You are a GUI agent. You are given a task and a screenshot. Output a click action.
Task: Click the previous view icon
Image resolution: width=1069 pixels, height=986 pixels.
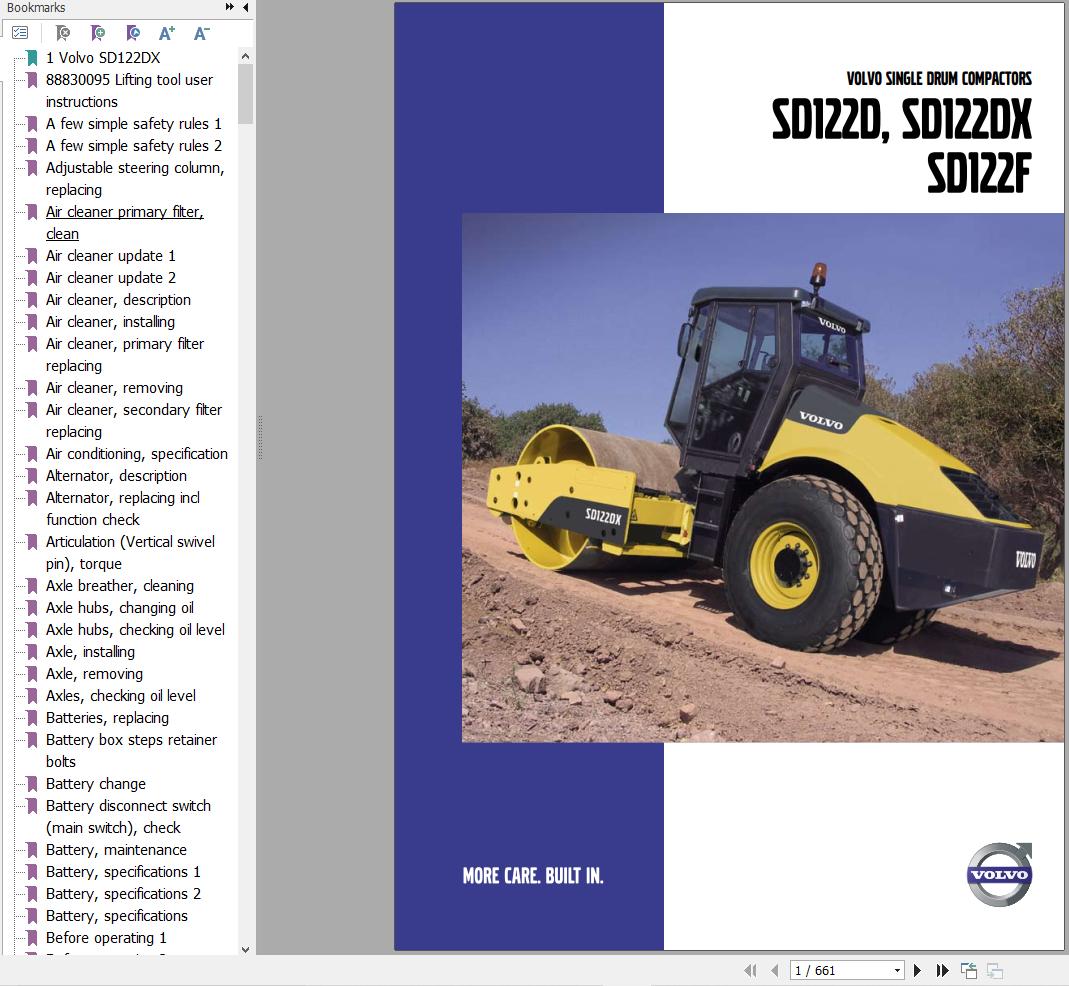point(968,970)
